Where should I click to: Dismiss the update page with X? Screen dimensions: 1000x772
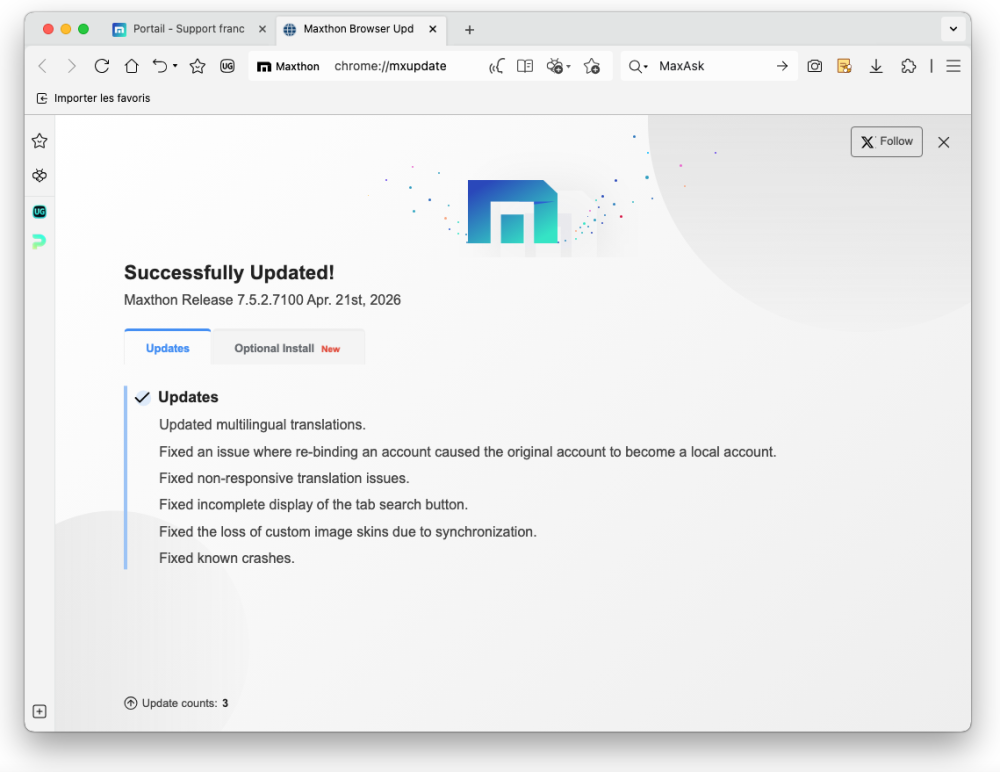(944, 142)
